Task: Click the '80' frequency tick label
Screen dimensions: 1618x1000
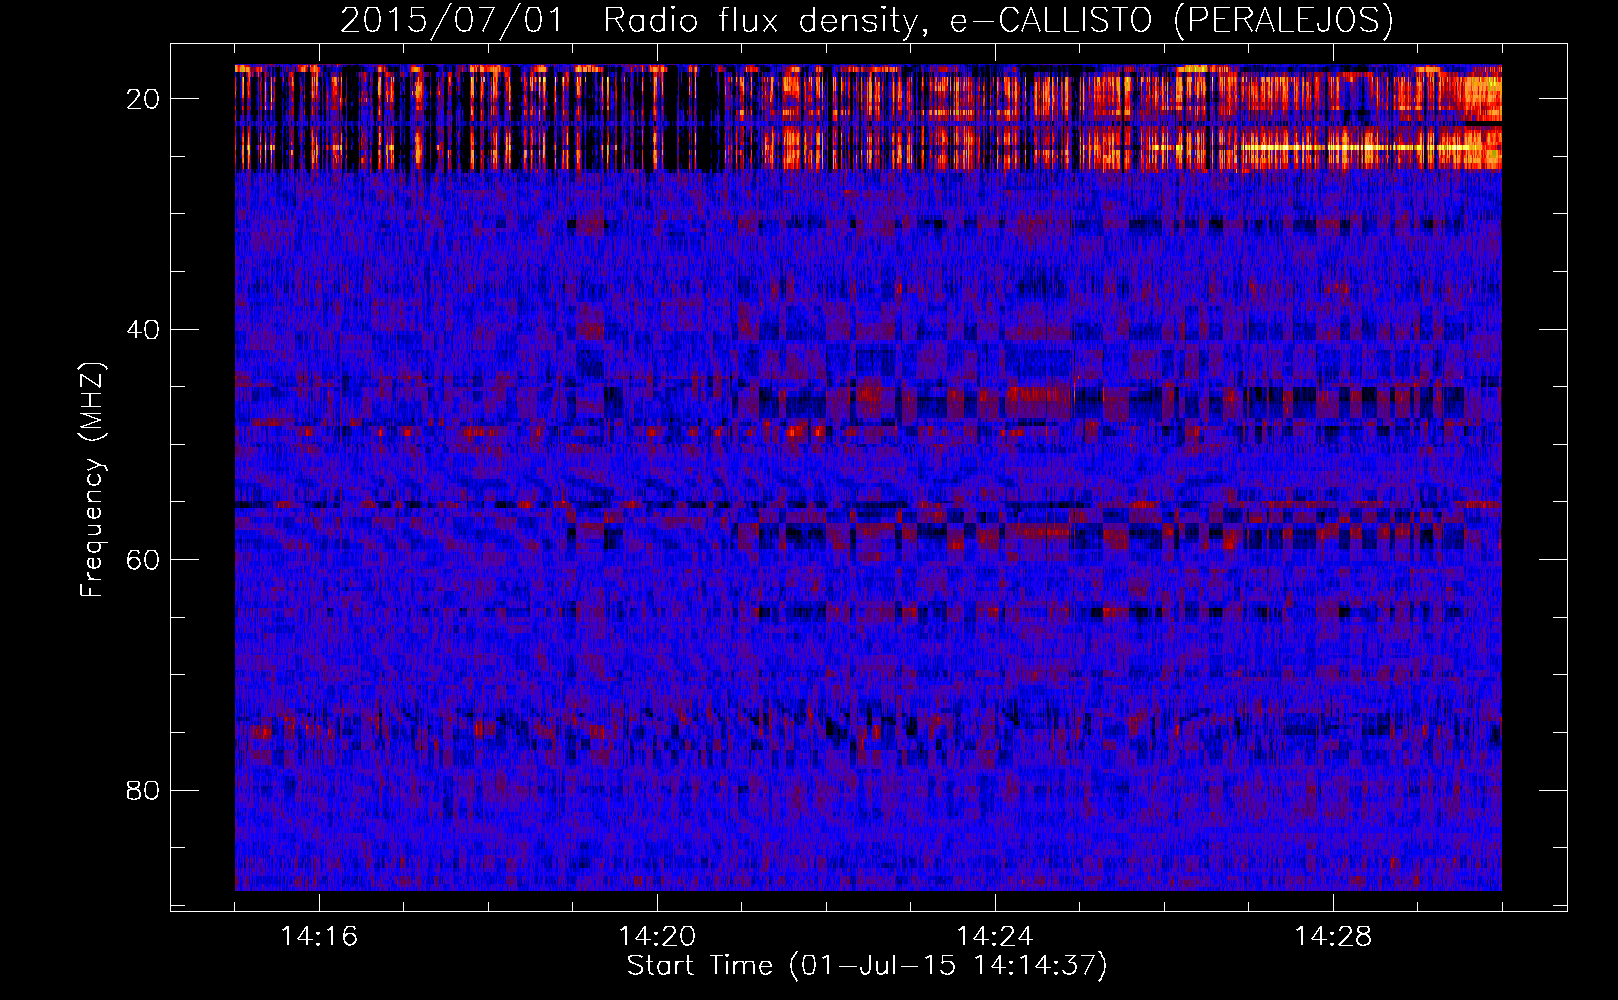Action: pyautogui.click(x=143, y=790)
